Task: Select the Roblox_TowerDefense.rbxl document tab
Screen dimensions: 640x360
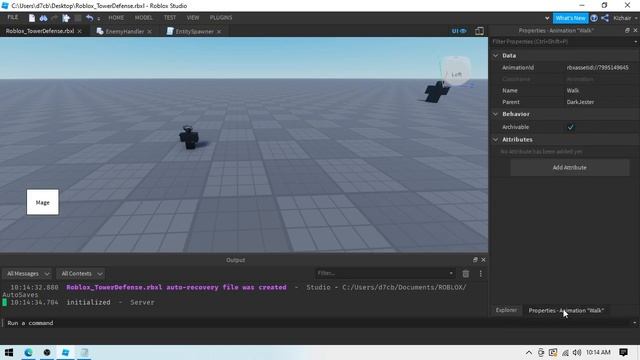Action: click(40, 31)
